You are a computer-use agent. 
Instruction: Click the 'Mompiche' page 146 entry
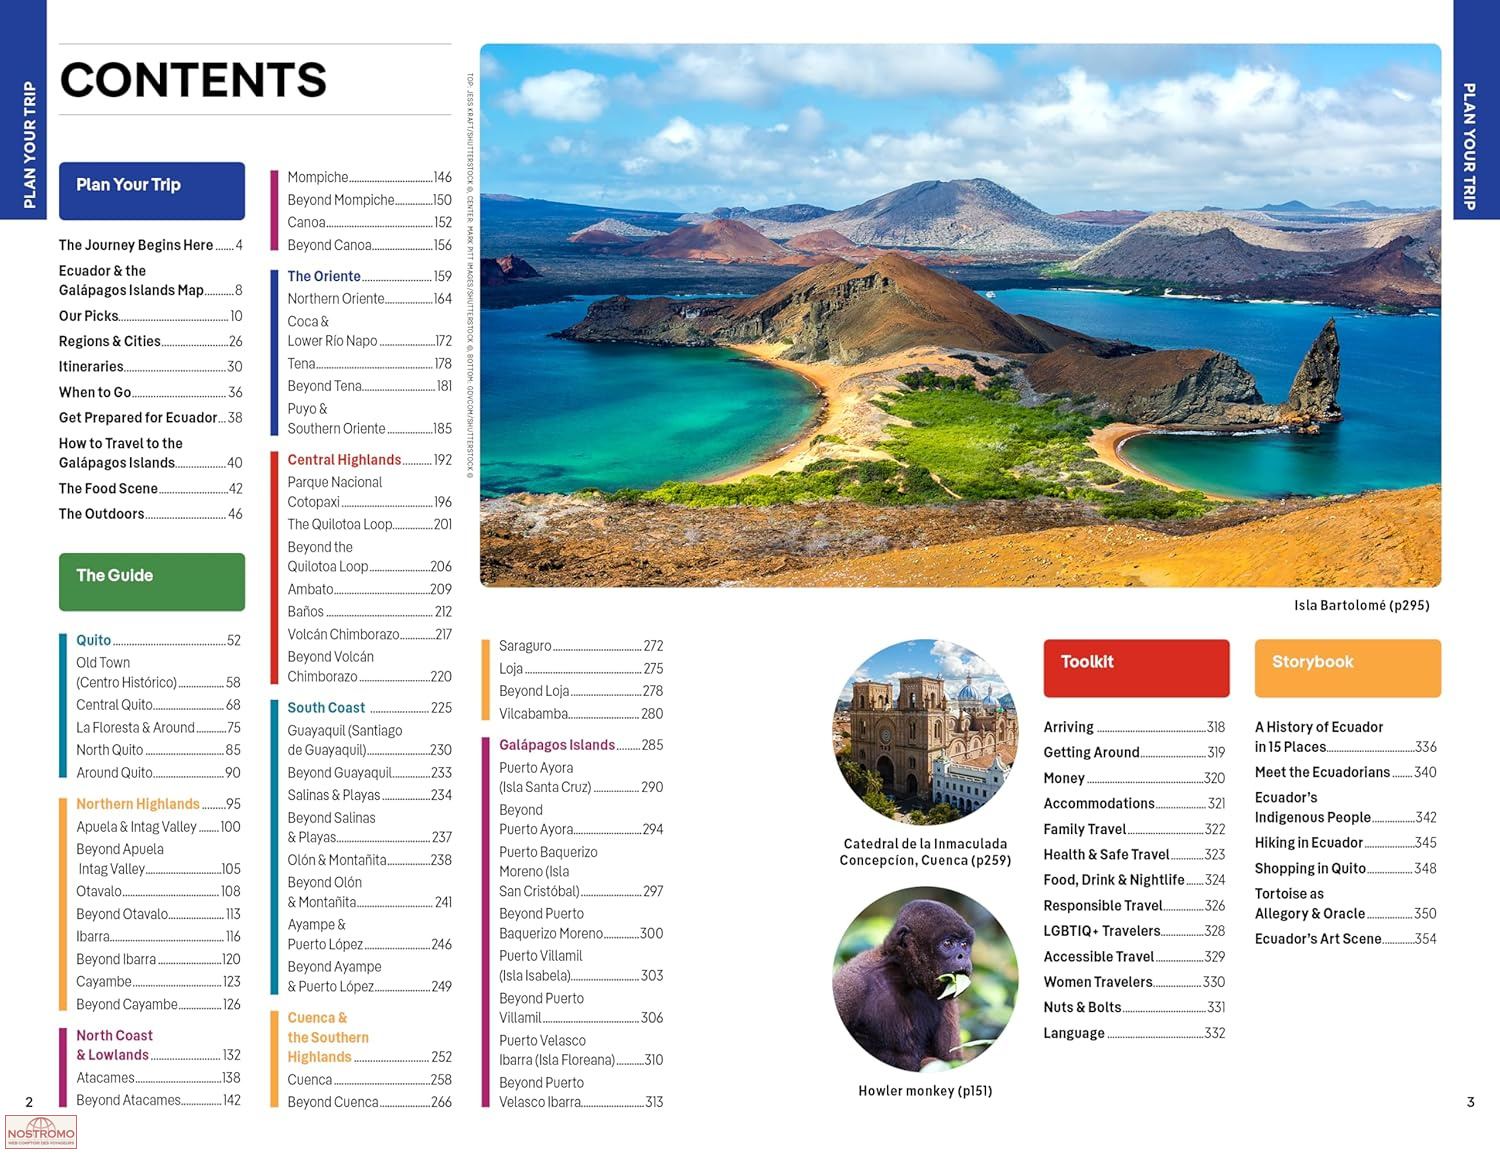pyautogui.click(x=370, y=177)
